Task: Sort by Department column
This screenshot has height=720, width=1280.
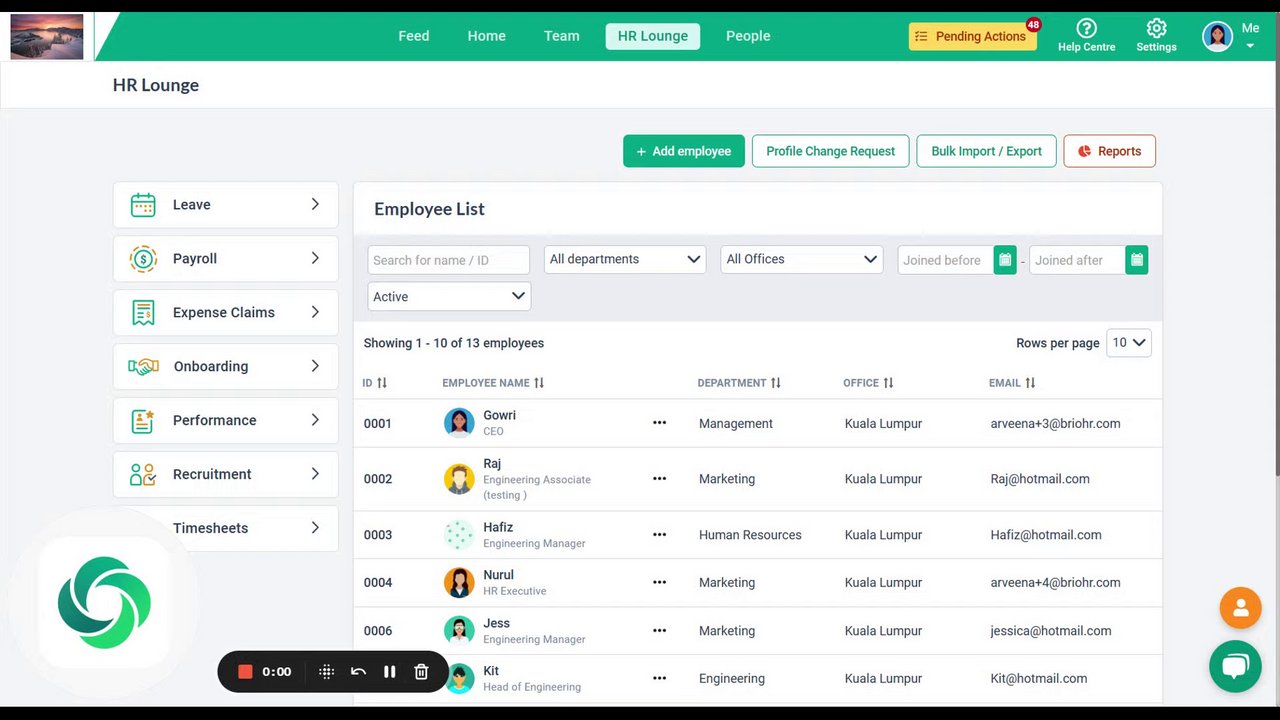Action: (x=775, y=383)
